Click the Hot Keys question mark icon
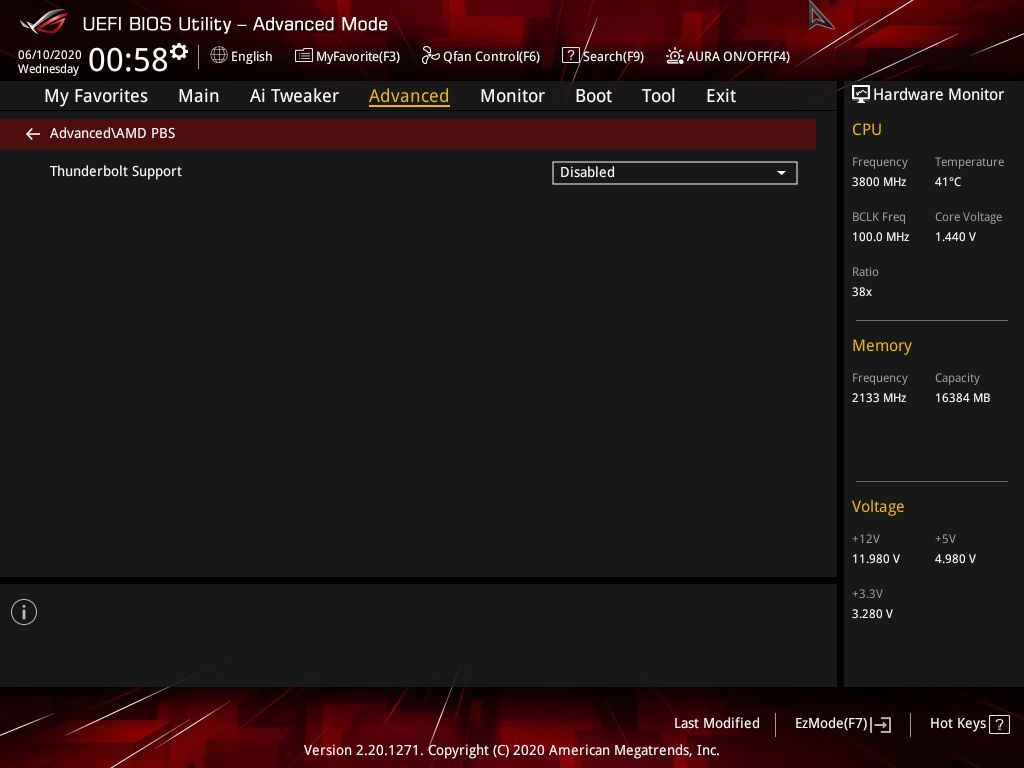Image resolution: width=1024 pixels, height=768 pixels. (999, 724)
